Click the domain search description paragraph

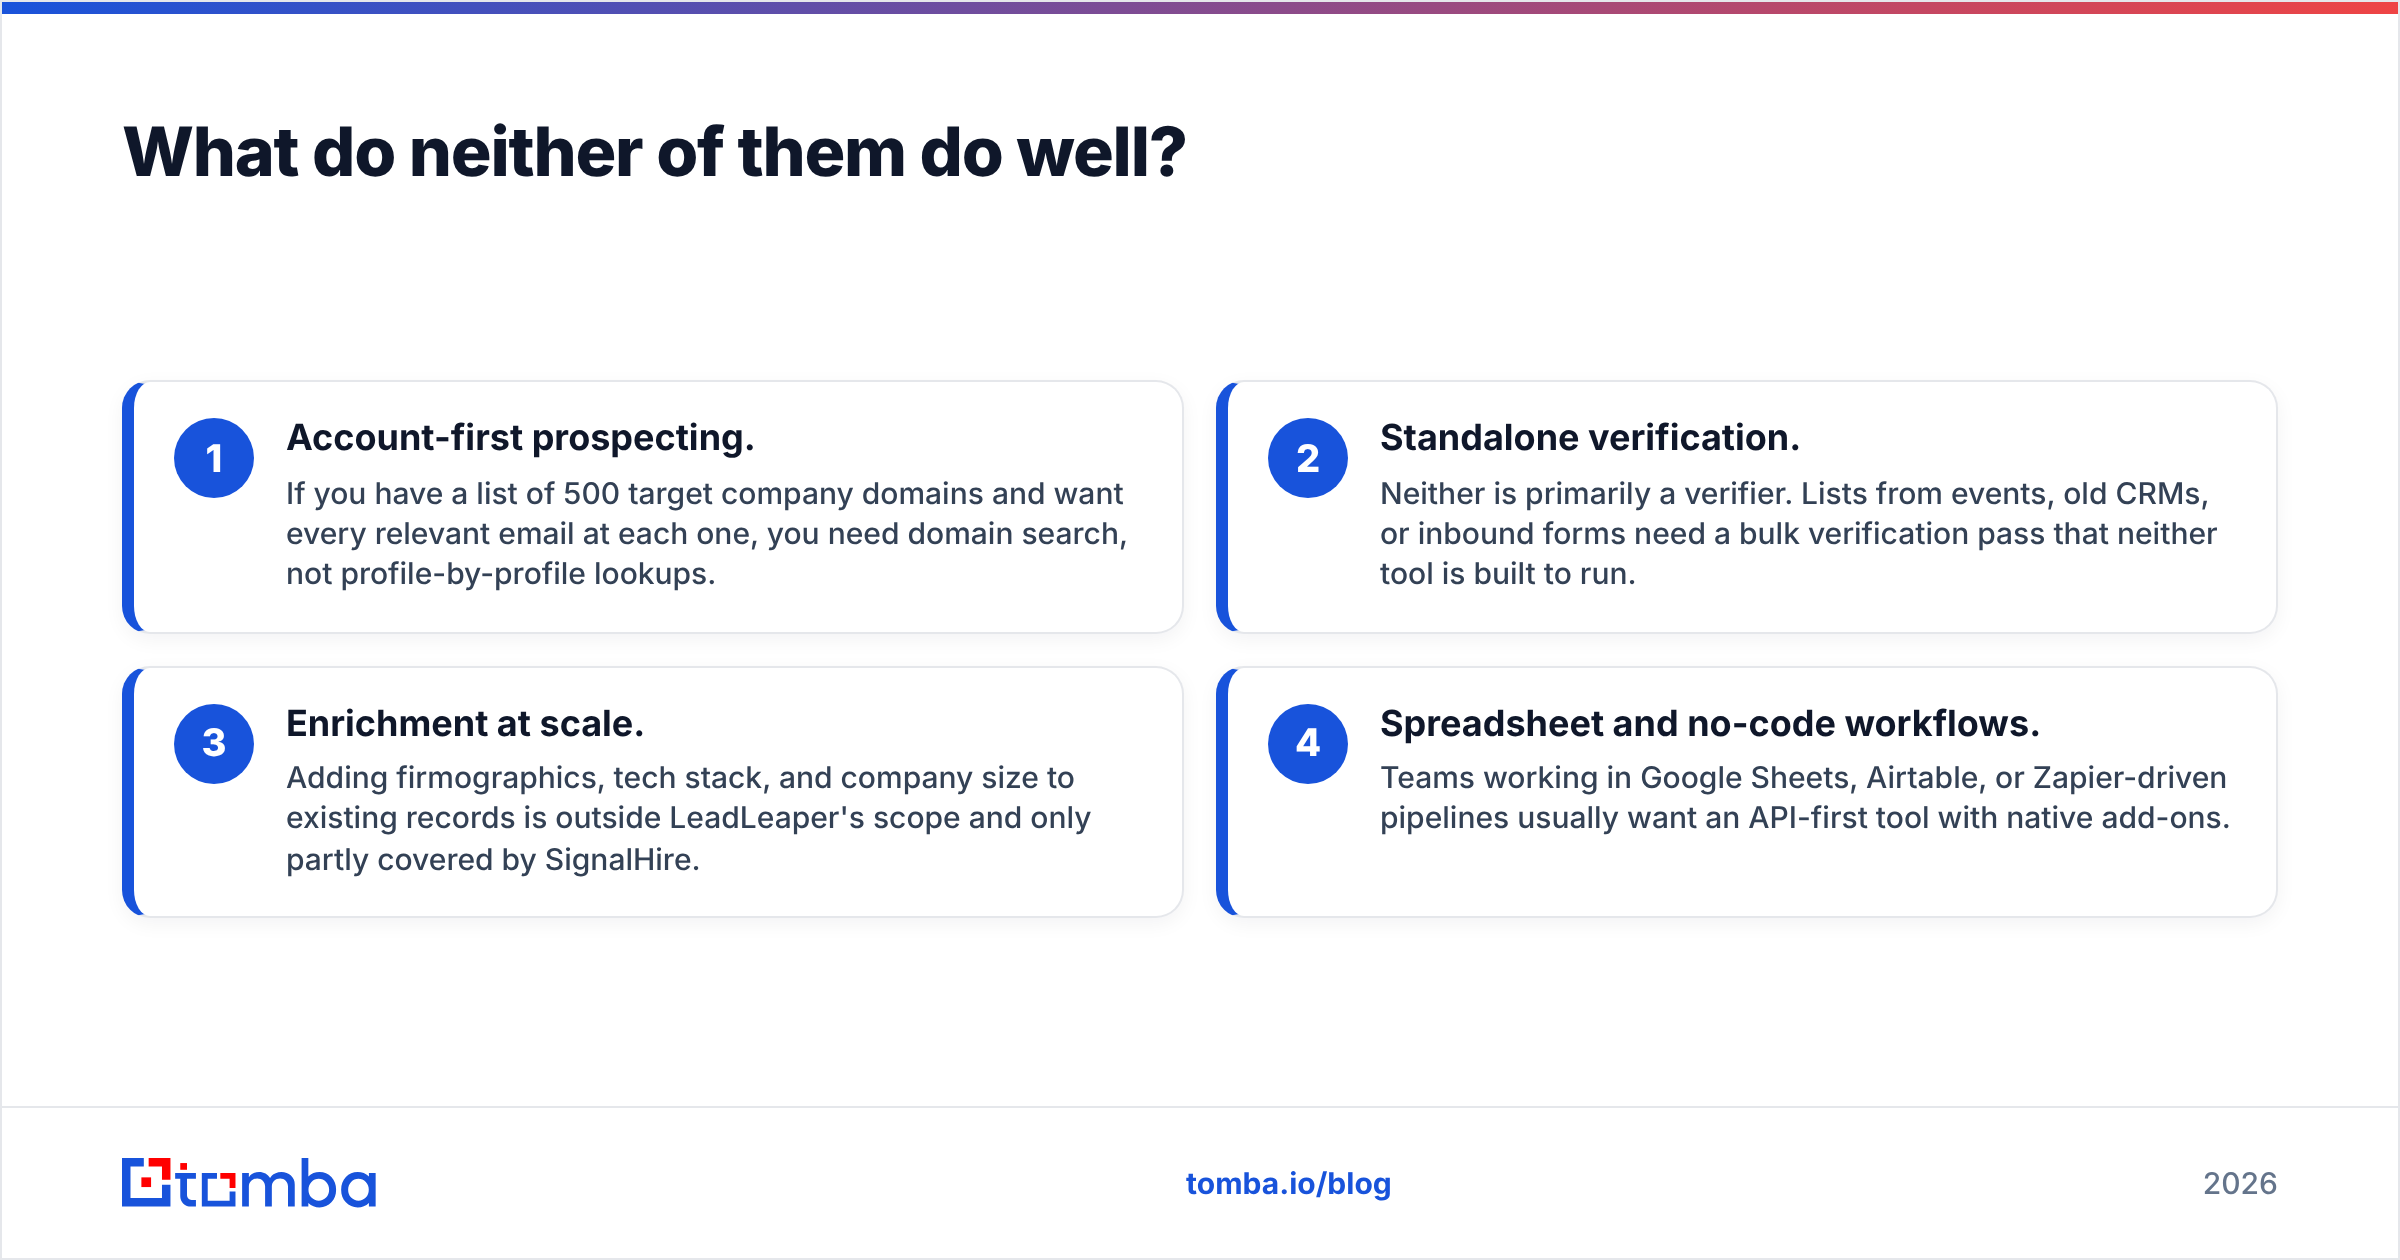pos(706,534)
